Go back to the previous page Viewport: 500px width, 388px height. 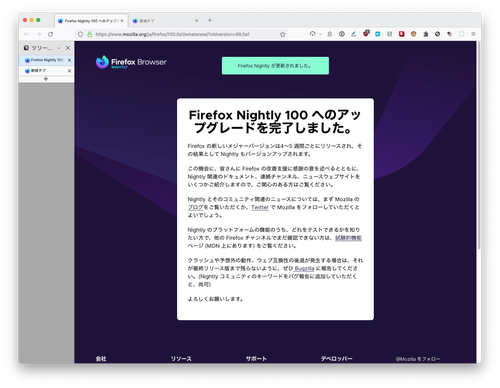[x=27, y=34]
